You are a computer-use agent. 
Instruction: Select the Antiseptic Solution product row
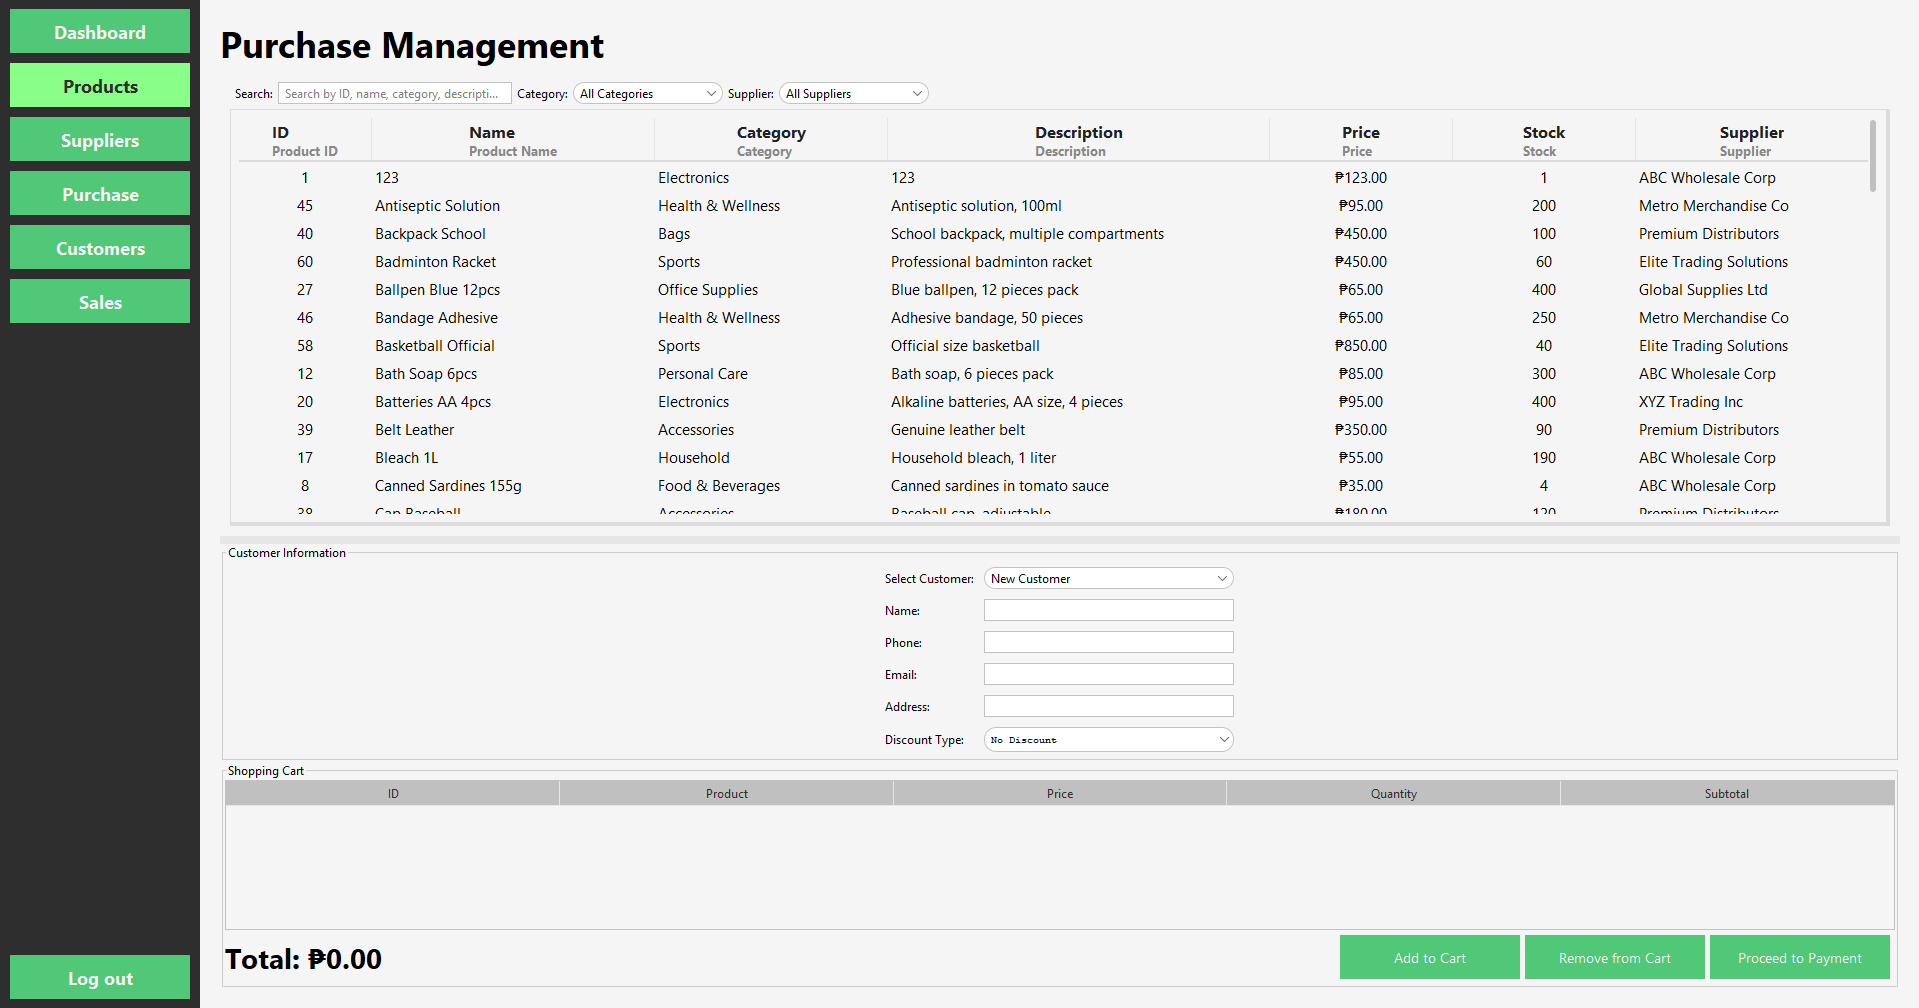700,205
